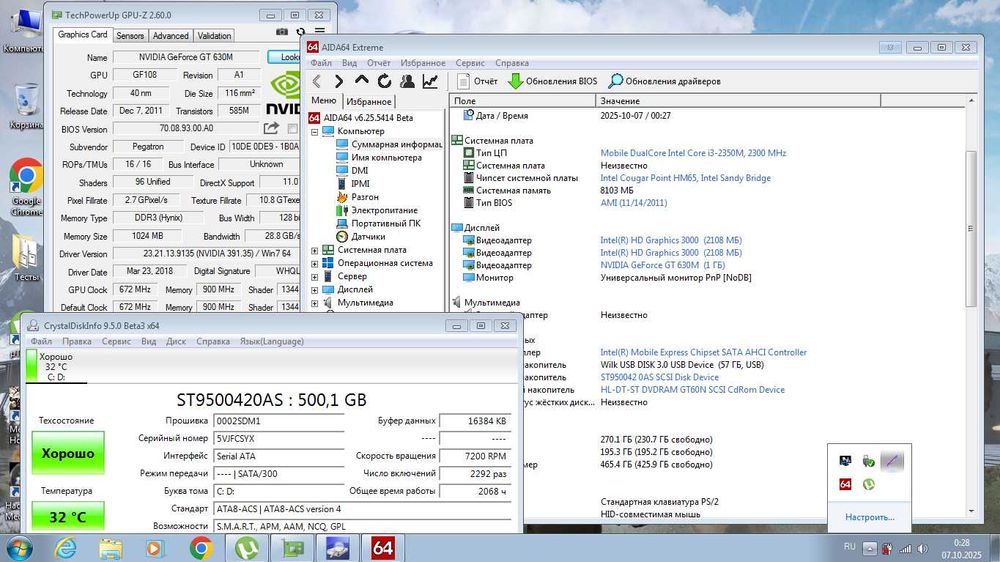This screenshot has width=1000, height=562.
Task: Click the volume speaker tray icon
Action: pyautogui.click(x=923, y=549)
